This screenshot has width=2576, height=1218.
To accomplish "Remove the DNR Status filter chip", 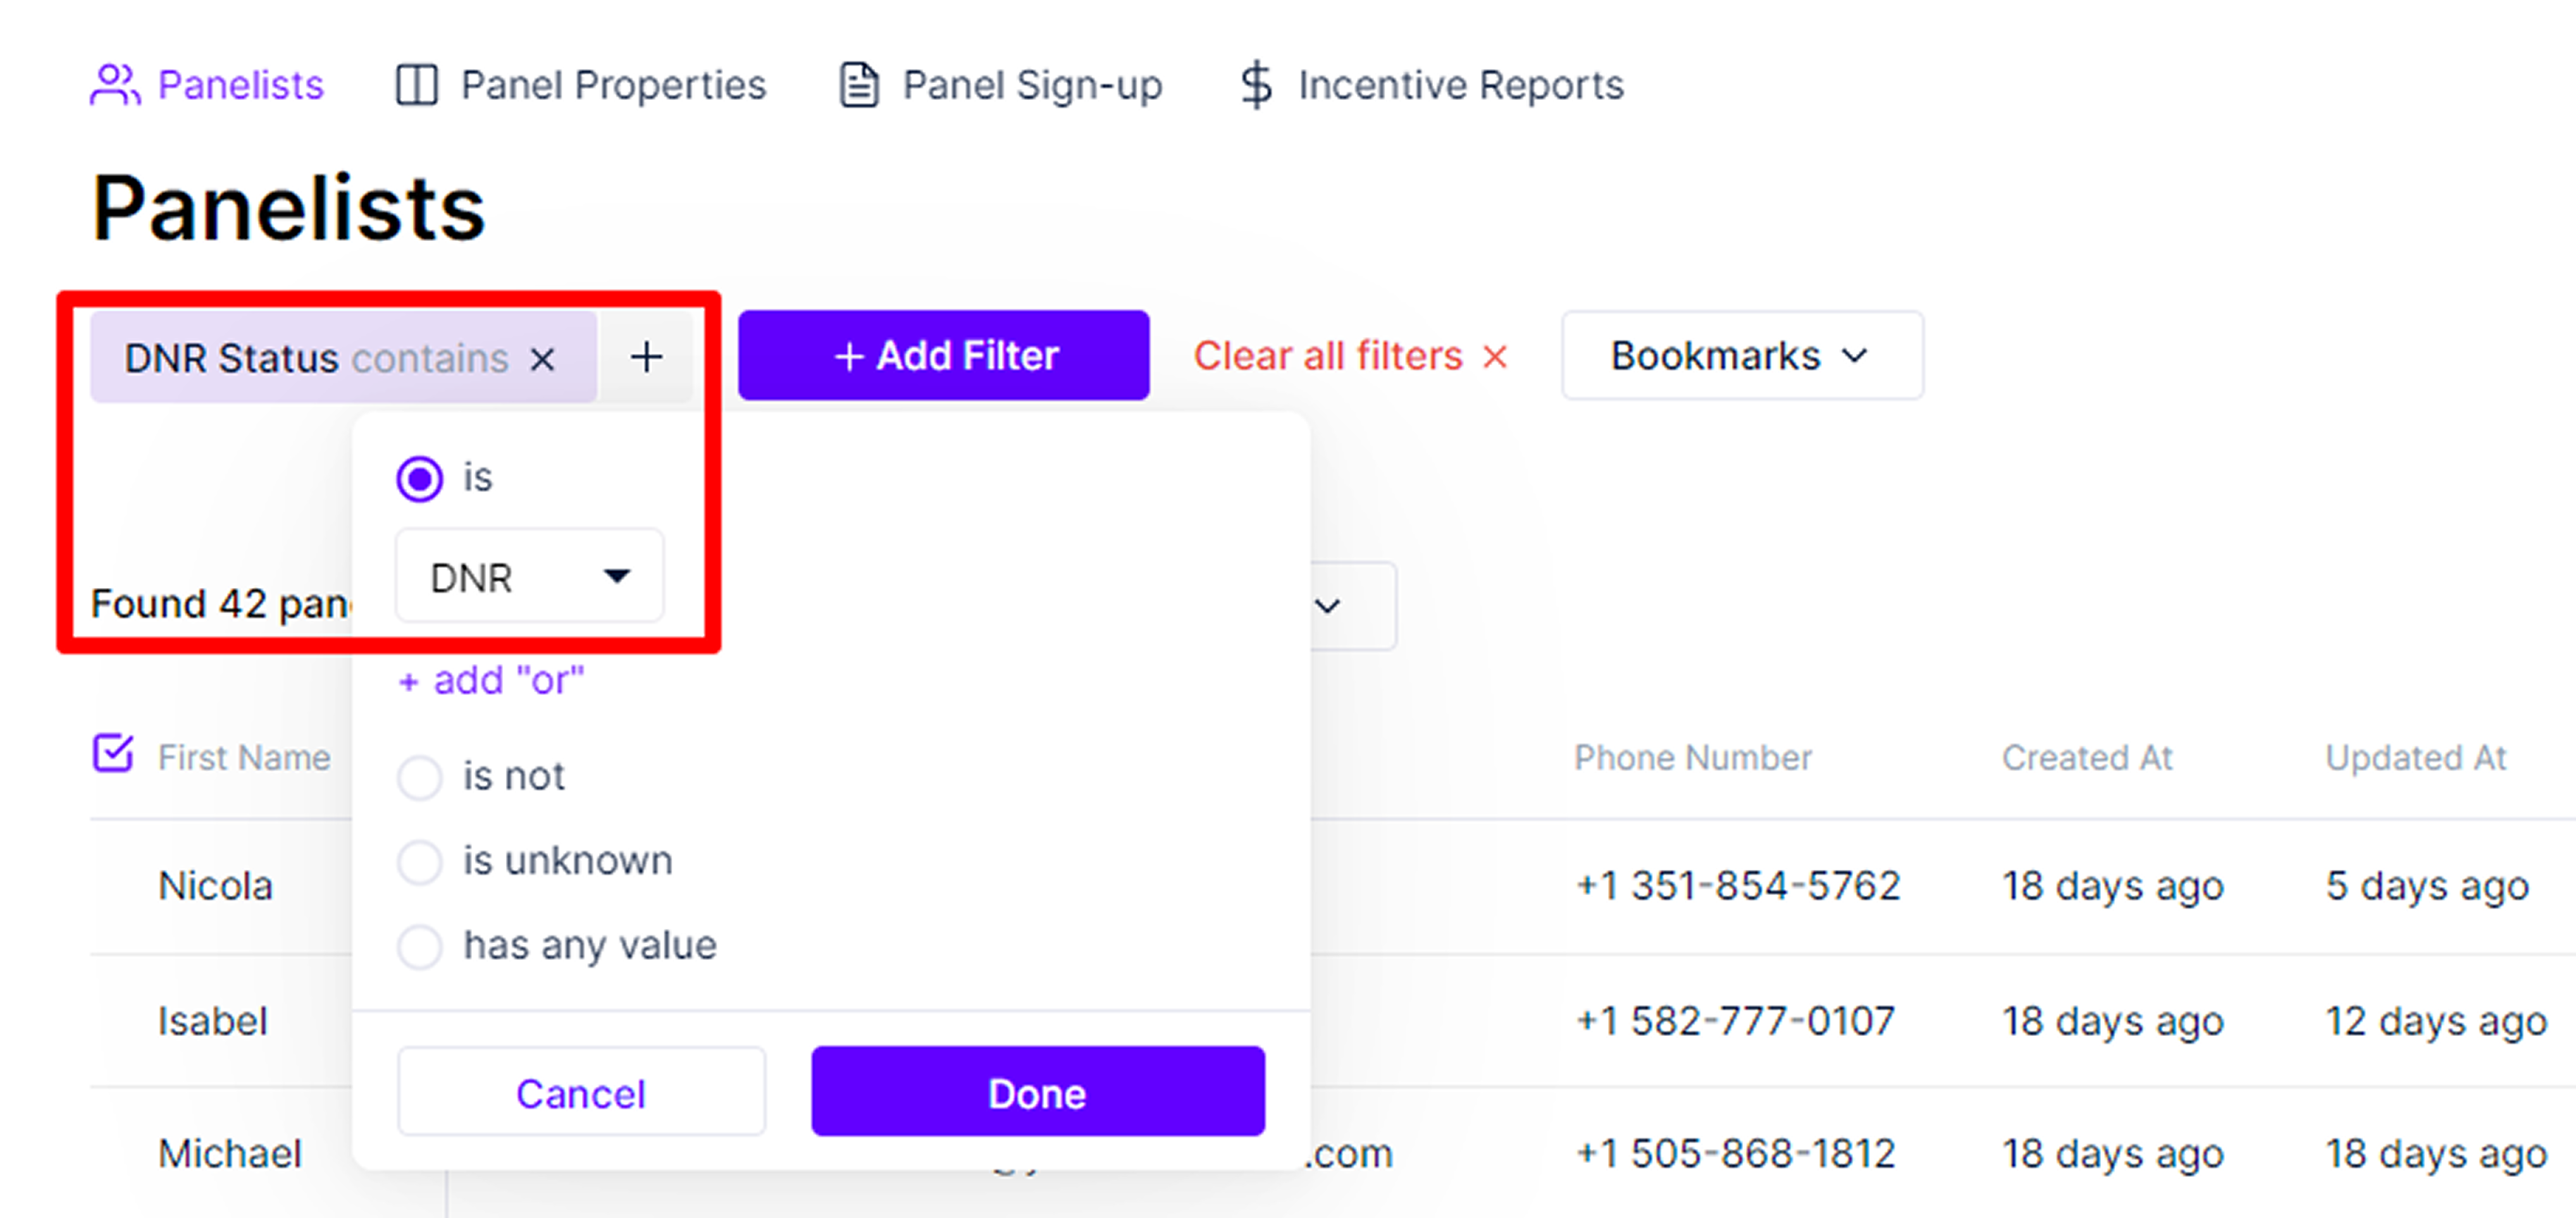I will [x=543, y=358].
